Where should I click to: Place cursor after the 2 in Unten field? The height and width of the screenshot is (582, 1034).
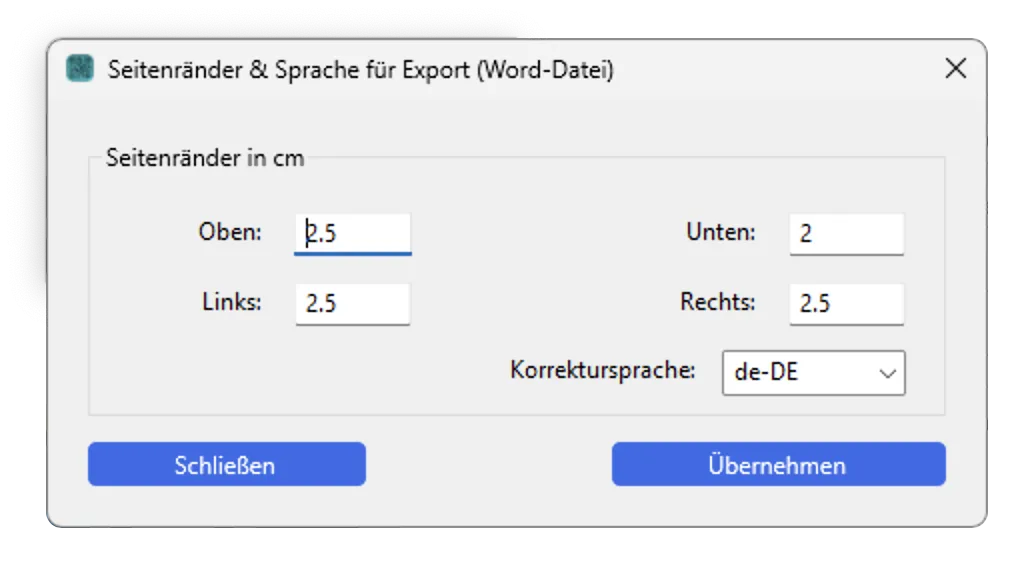coord(812,233)
